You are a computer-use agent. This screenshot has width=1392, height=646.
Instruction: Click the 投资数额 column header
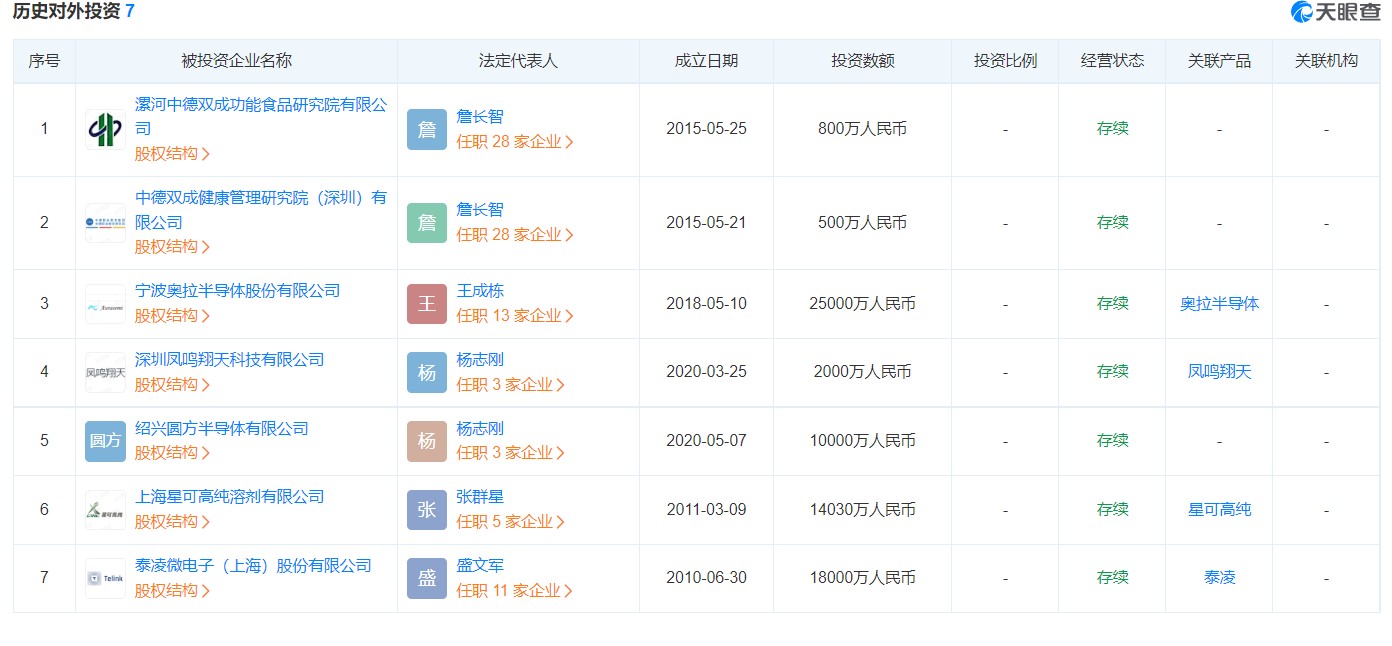(x=862, y=61)
